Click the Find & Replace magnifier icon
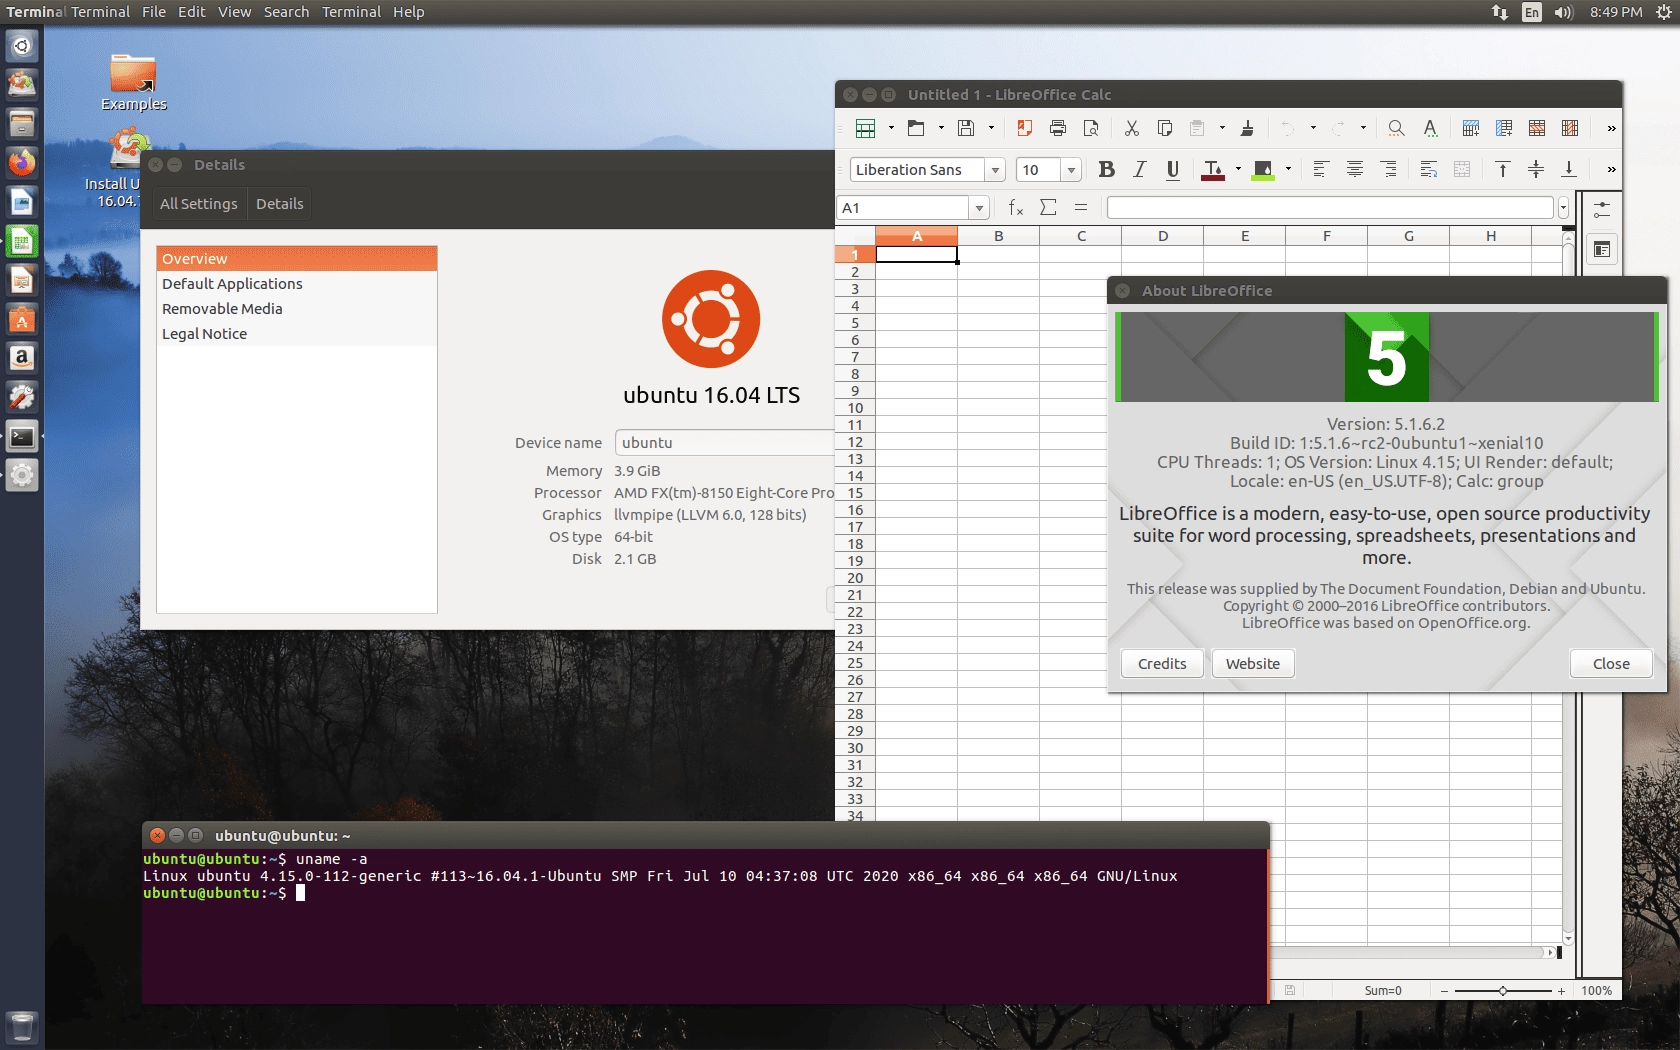The image size is (1680, 1050). pos(1396,128)
